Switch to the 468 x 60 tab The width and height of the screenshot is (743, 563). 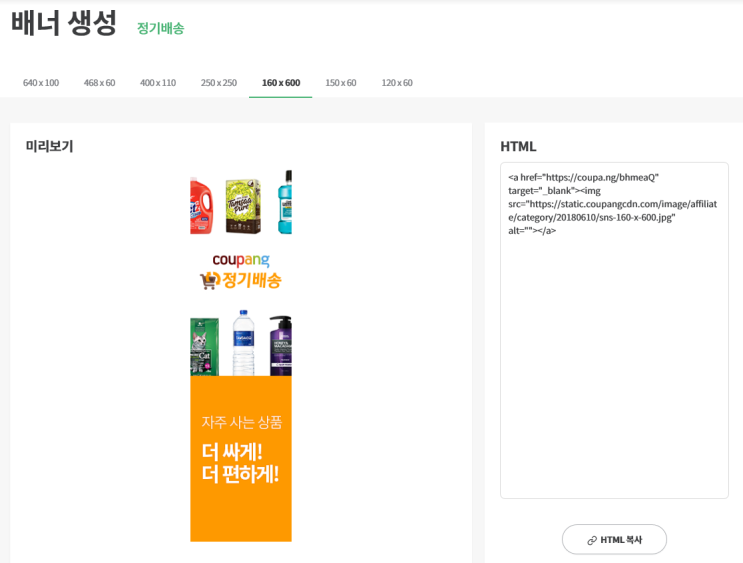100,83
